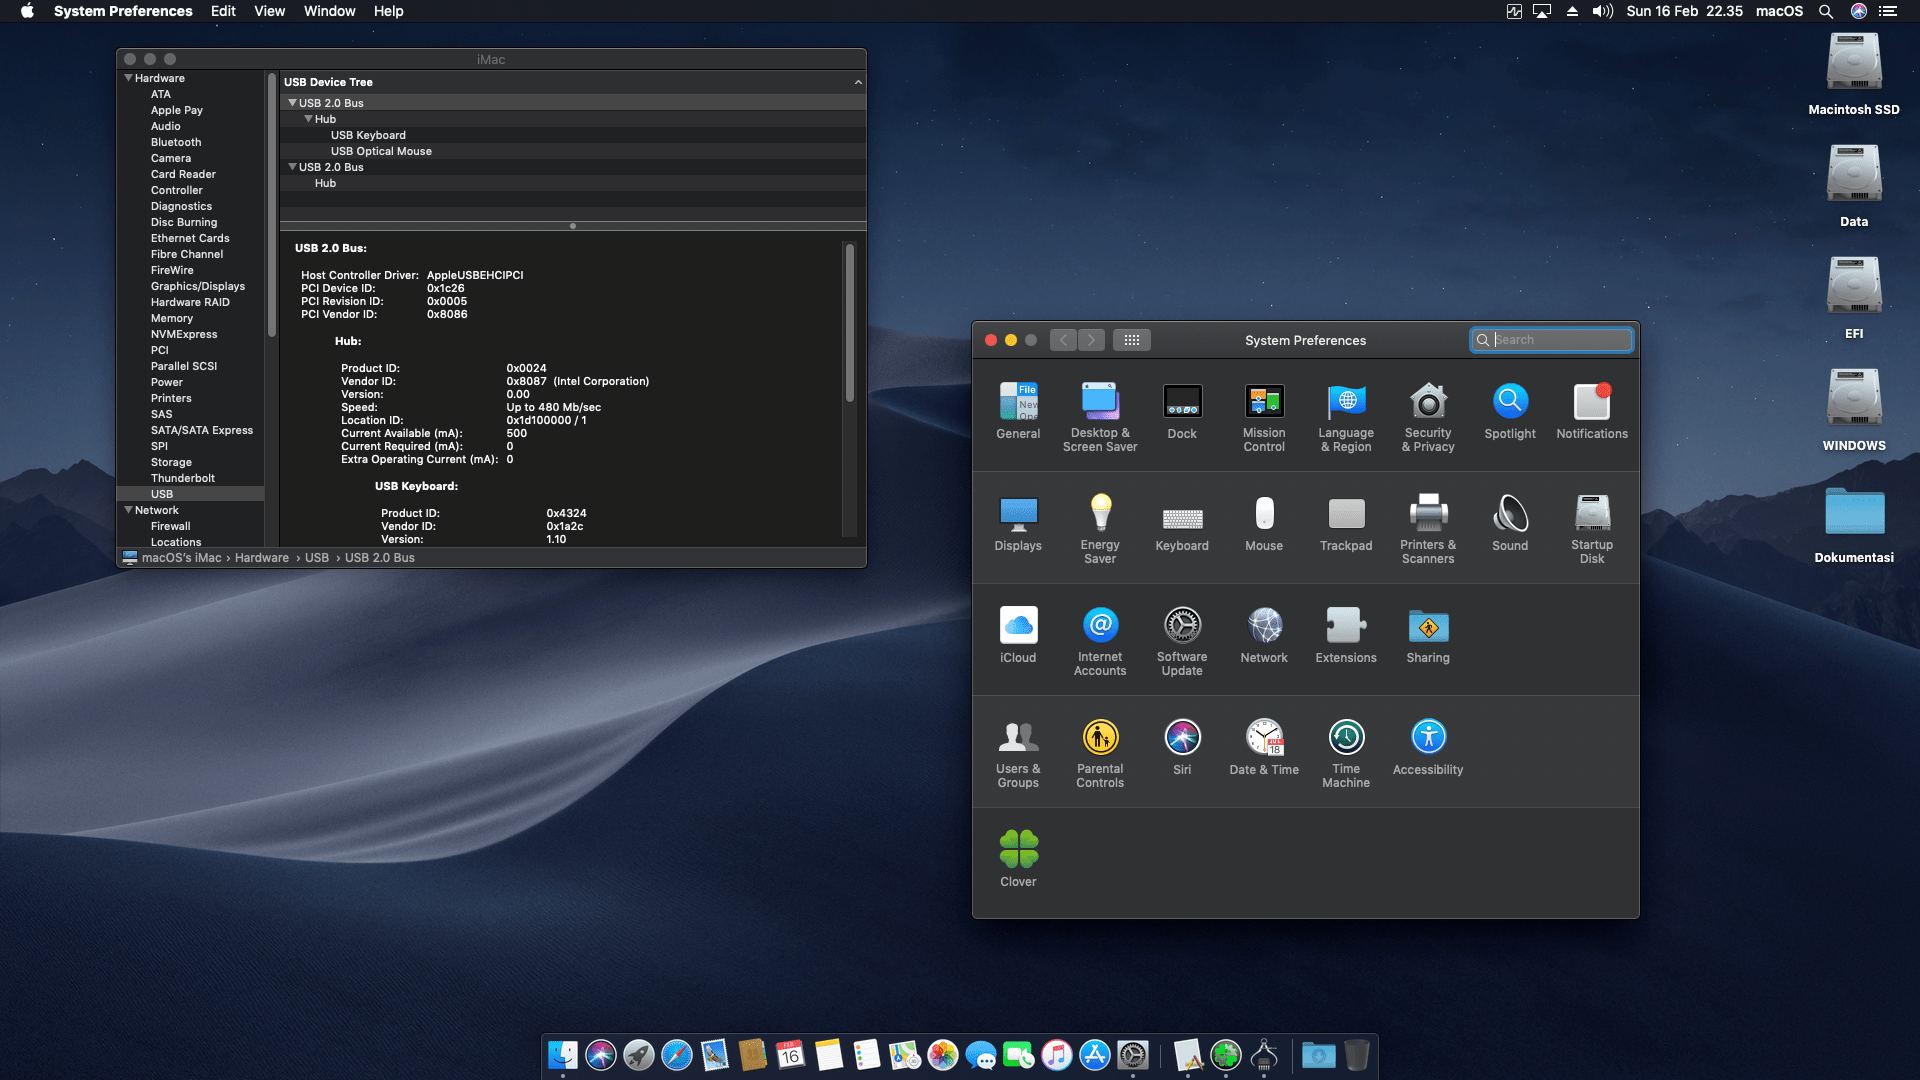Collapse the Hardware section in sidebar
1920x1080 pixels.
pyautogui.click(x=128, y=78)
